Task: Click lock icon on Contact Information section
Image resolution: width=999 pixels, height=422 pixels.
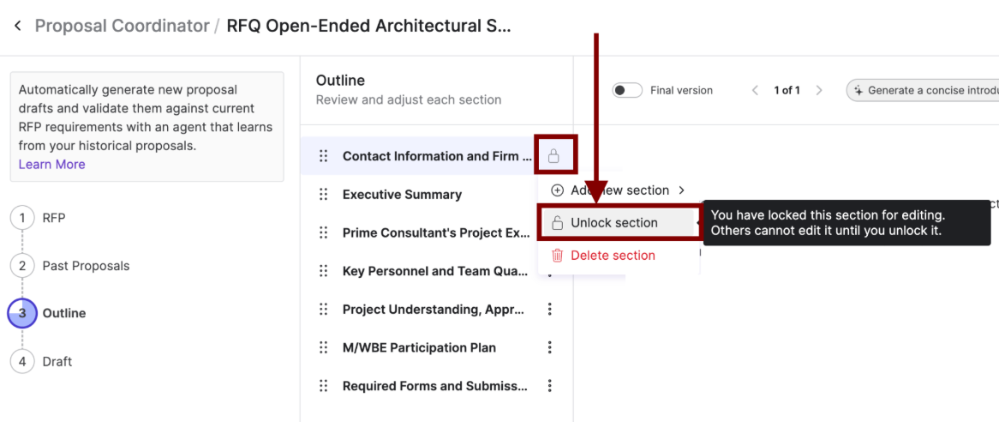Action: [554, 156]
